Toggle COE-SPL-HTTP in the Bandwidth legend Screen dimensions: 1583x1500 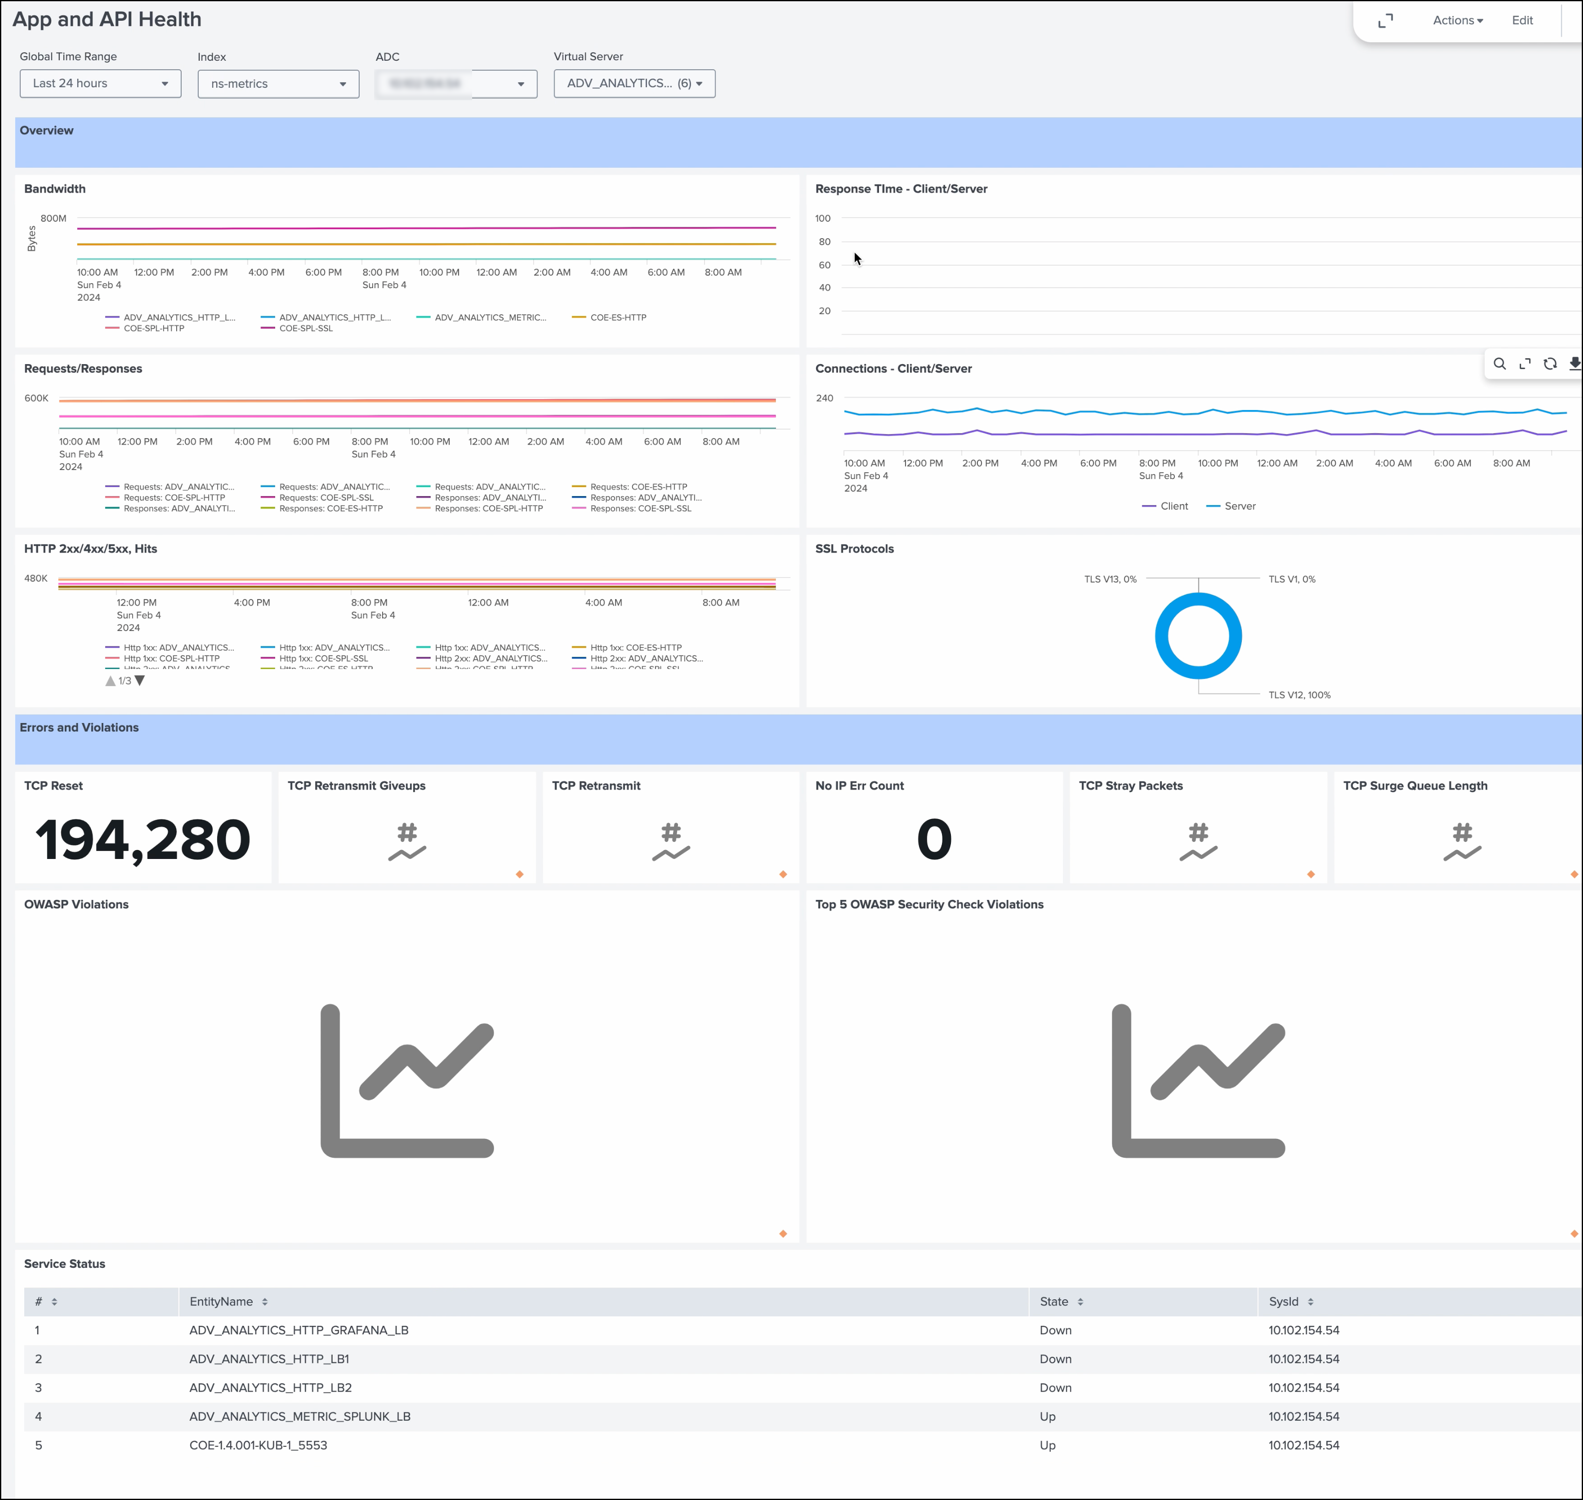[145, 329]
